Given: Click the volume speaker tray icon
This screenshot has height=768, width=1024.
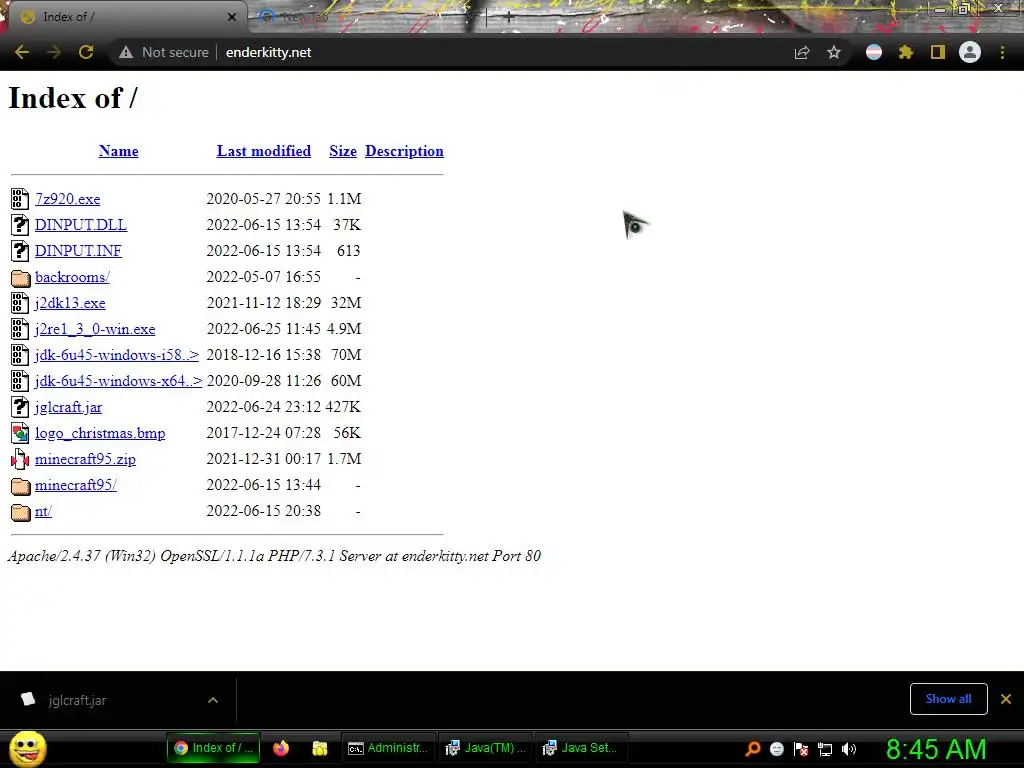Looking at the screenshot, I should pyautogui.click(x=849, y=749).
